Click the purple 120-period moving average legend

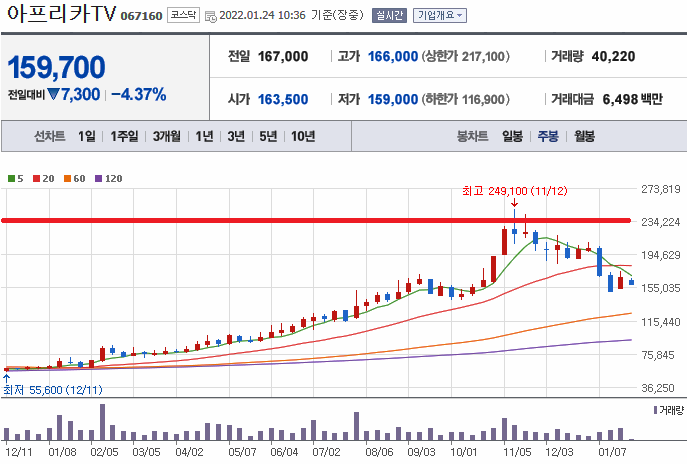coord(108,178)
